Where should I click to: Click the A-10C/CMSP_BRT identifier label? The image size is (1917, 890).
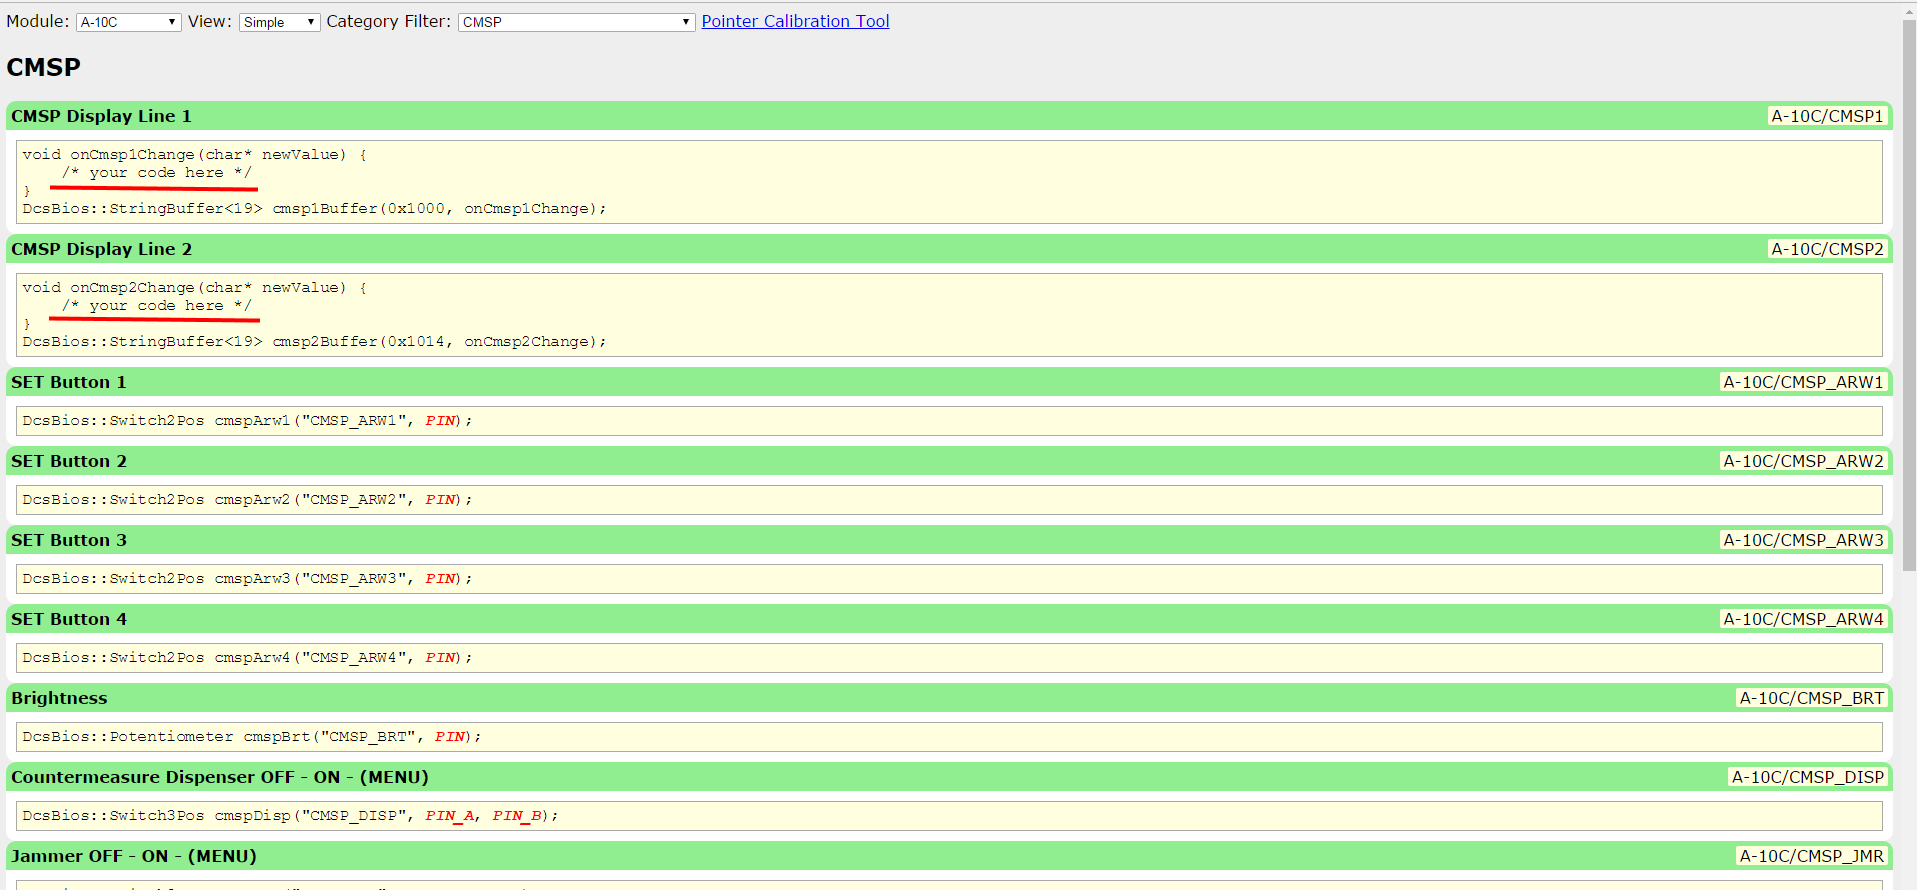pos(1811,698)
